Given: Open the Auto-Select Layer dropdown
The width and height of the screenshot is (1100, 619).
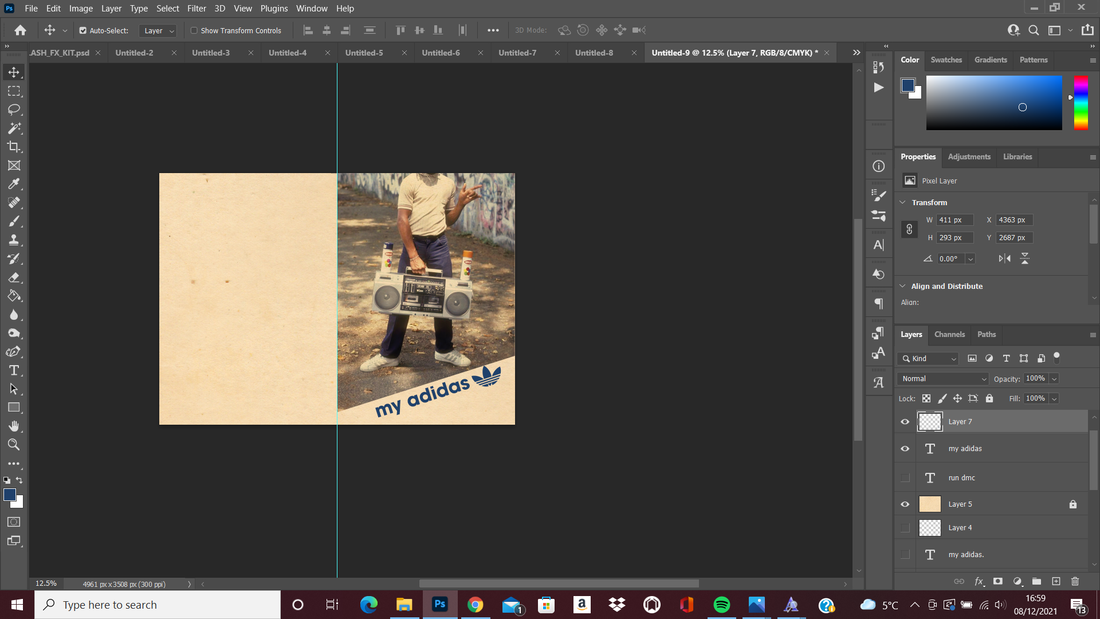Looking at the screenshot, I should pyautogui.click(x=157, y=31).
